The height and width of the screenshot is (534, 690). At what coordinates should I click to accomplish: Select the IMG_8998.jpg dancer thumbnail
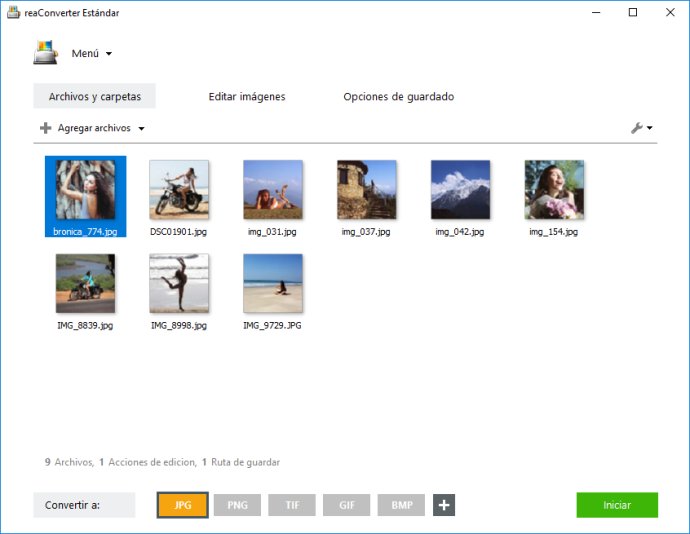click(x=179, y=283)
